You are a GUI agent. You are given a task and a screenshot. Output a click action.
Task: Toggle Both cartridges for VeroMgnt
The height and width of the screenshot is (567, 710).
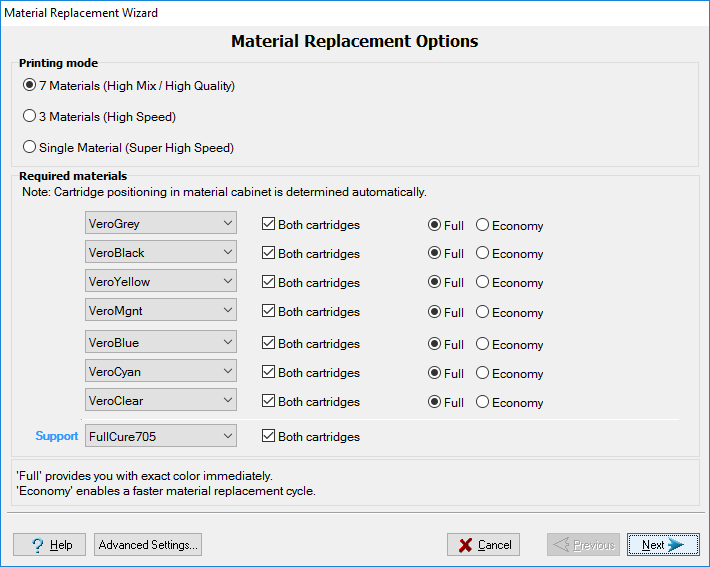pyautogui.click(x=269, y=312)
